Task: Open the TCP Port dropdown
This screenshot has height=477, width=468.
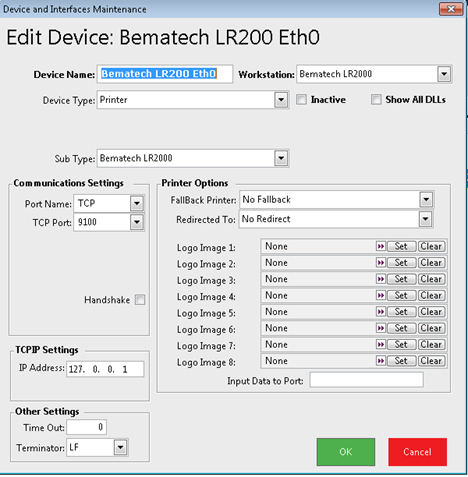Action: (x=137, y=222)
